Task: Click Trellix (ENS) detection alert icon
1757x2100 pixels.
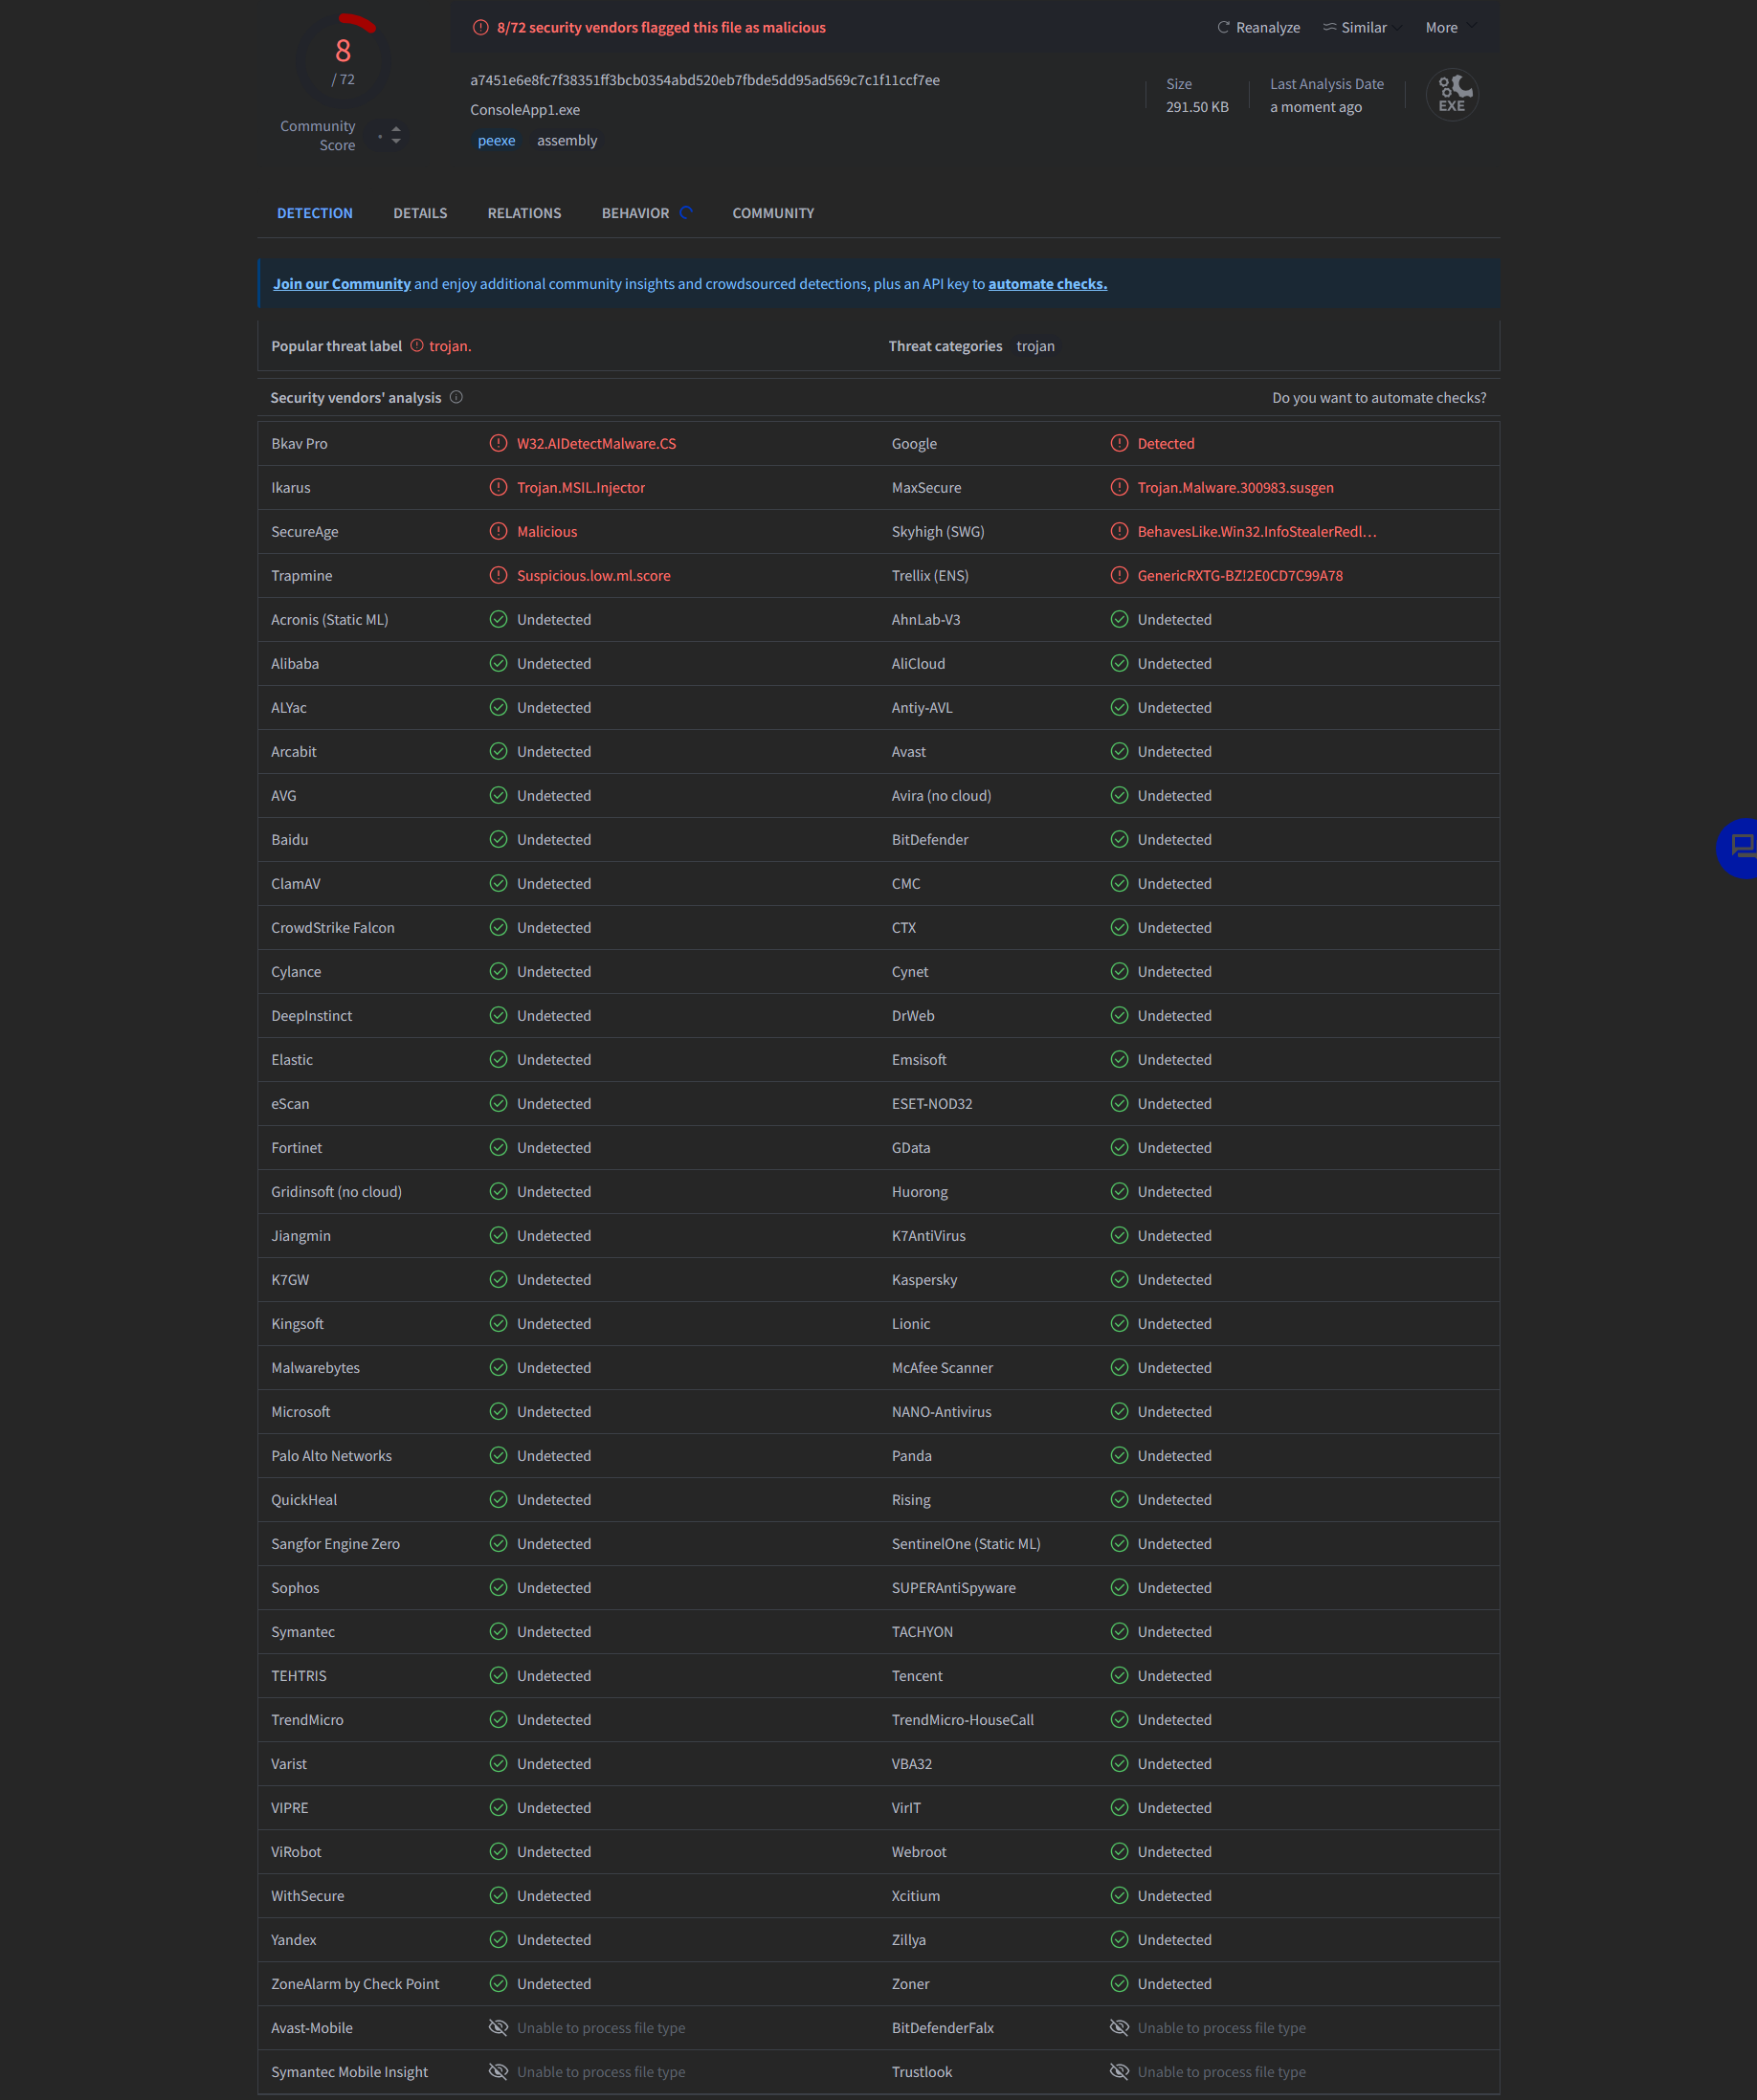Action: [1119, 575]
